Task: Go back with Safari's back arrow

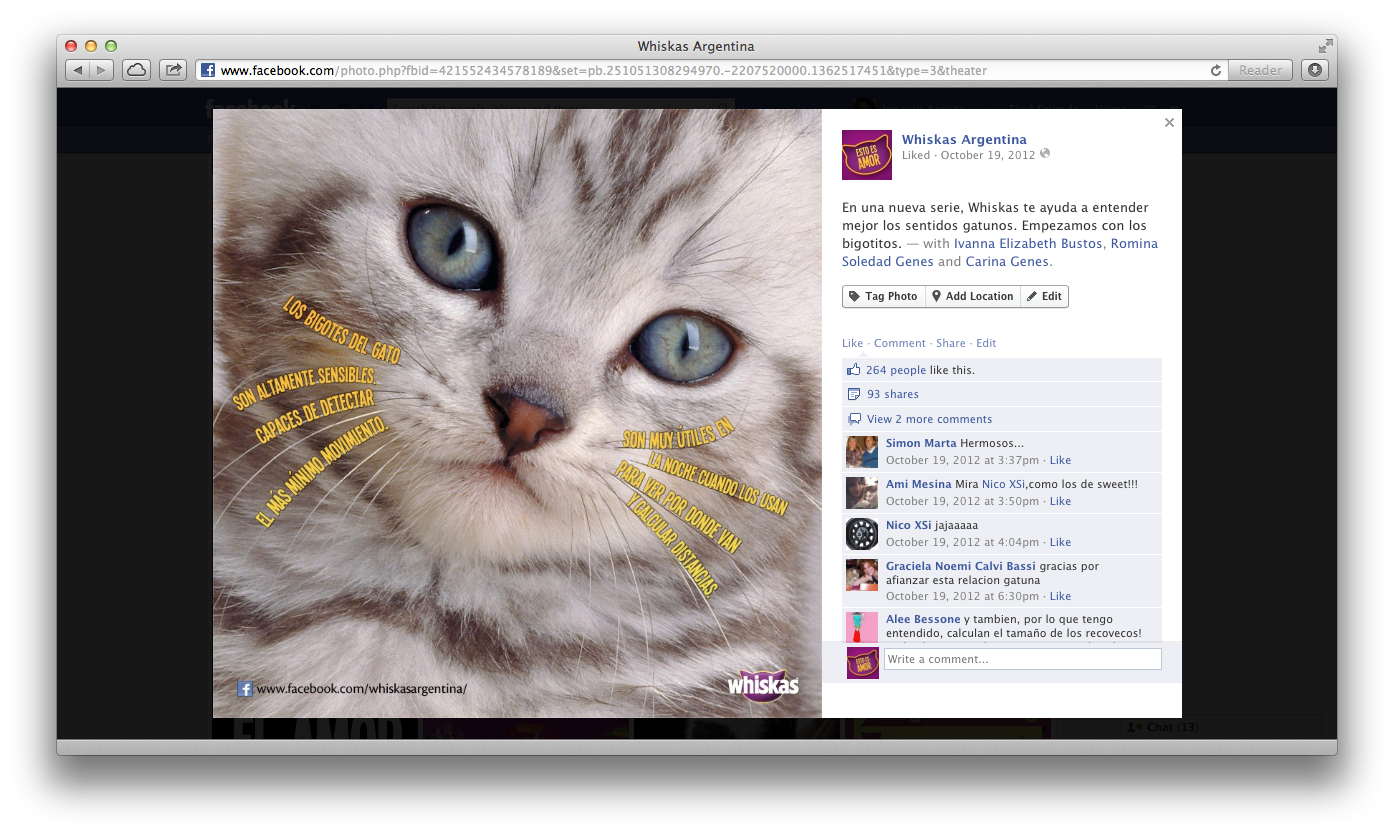Action: (x=78, y=70)
